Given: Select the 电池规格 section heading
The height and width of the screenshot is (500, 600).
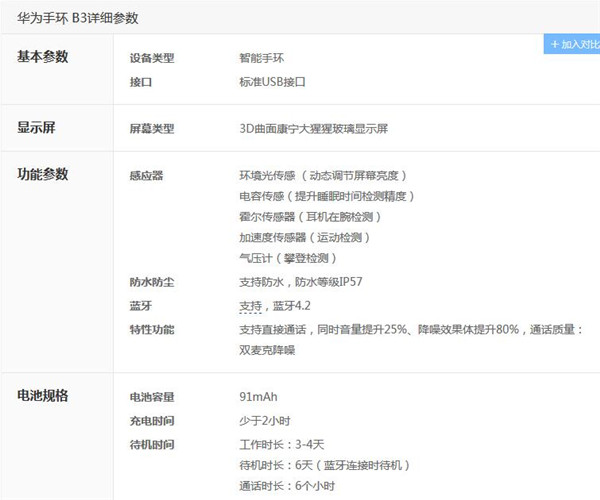Looking at the screenshot, I should tap(42, 396).
